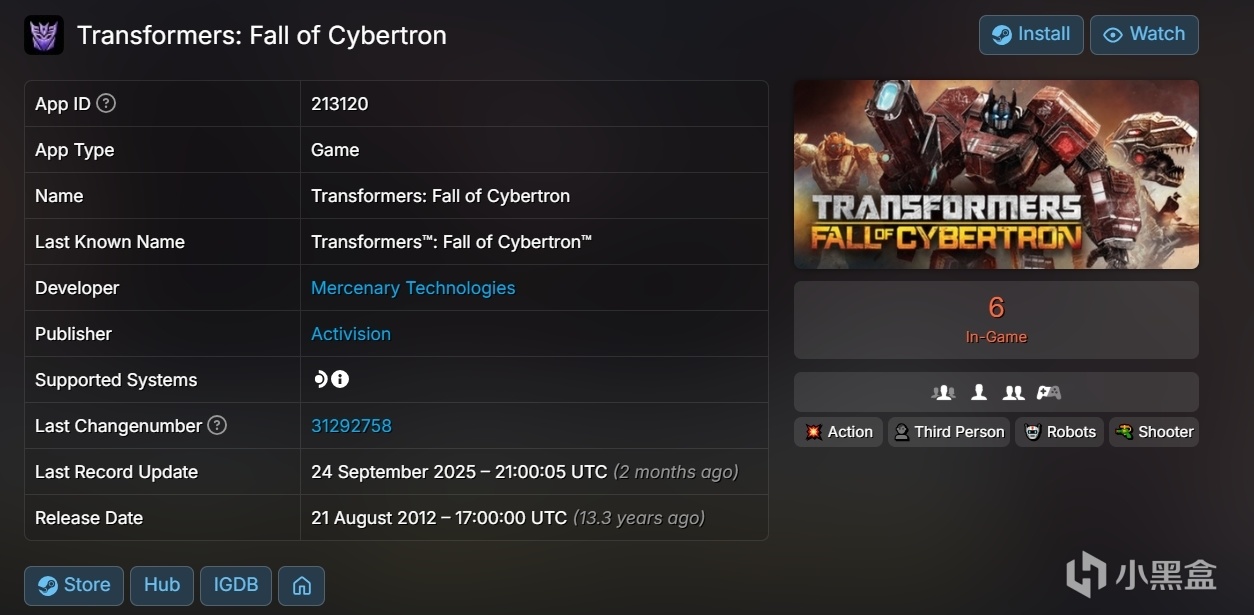1254x615 pixels.
Task: Select the Third Person tag
Action: (948, 432)
